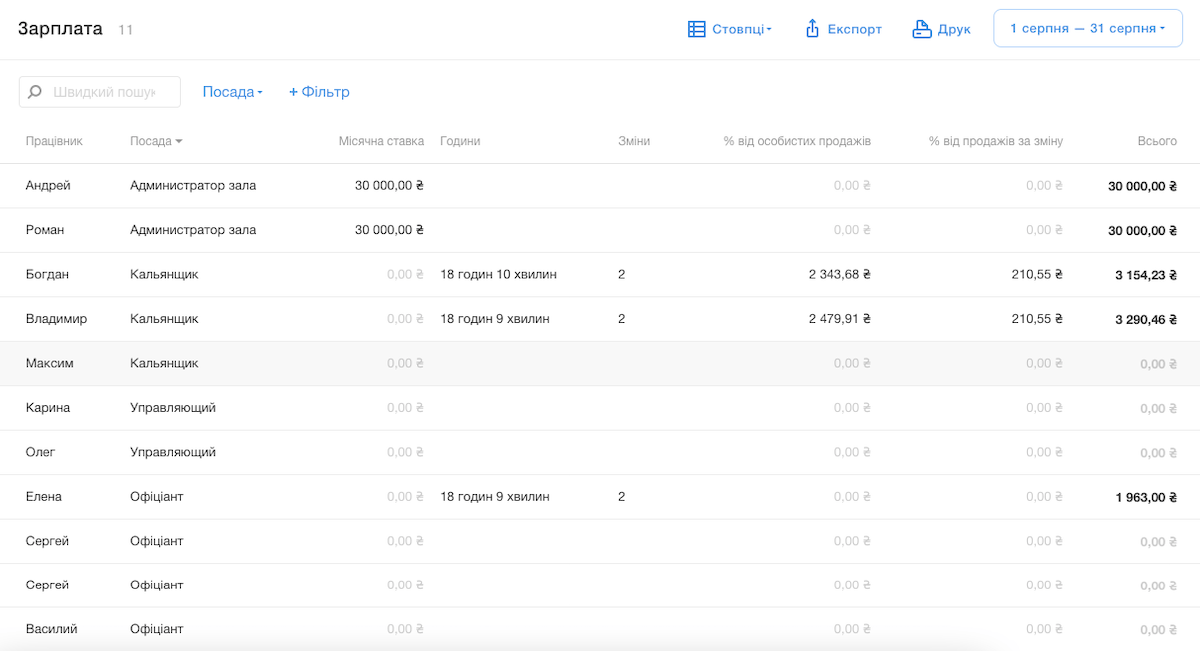Sort by the Посада column header
This screenshot has width=1200, height=651.
156,141
